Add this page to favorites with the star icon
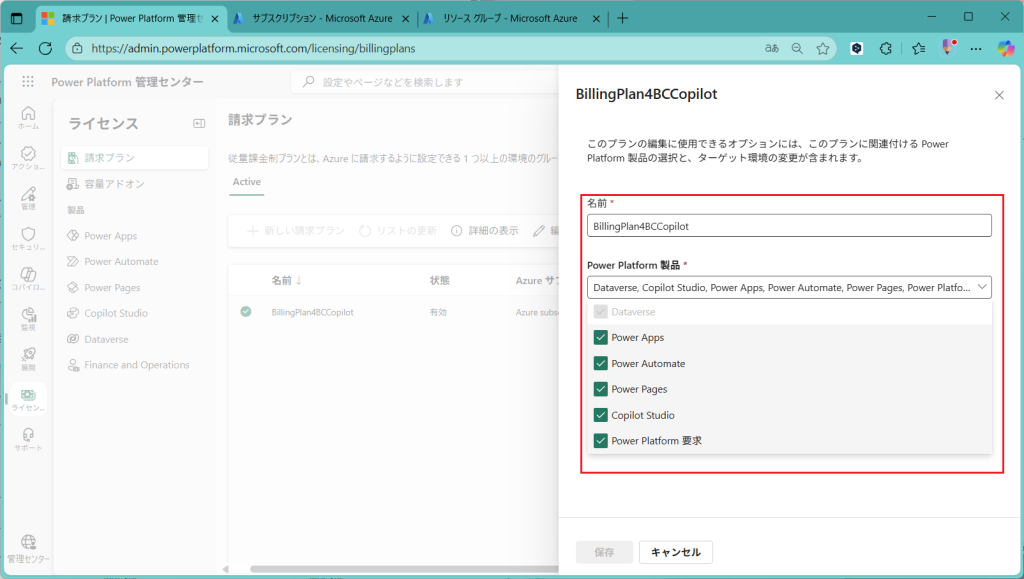 823,48
